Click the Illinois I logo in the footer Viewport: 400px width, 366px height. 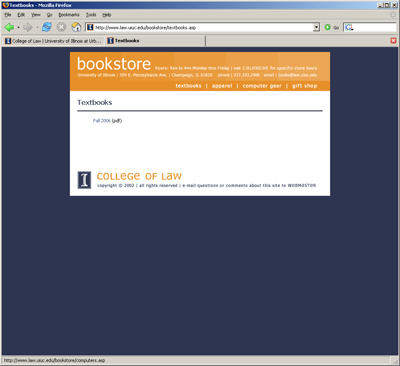coord(84,180)
